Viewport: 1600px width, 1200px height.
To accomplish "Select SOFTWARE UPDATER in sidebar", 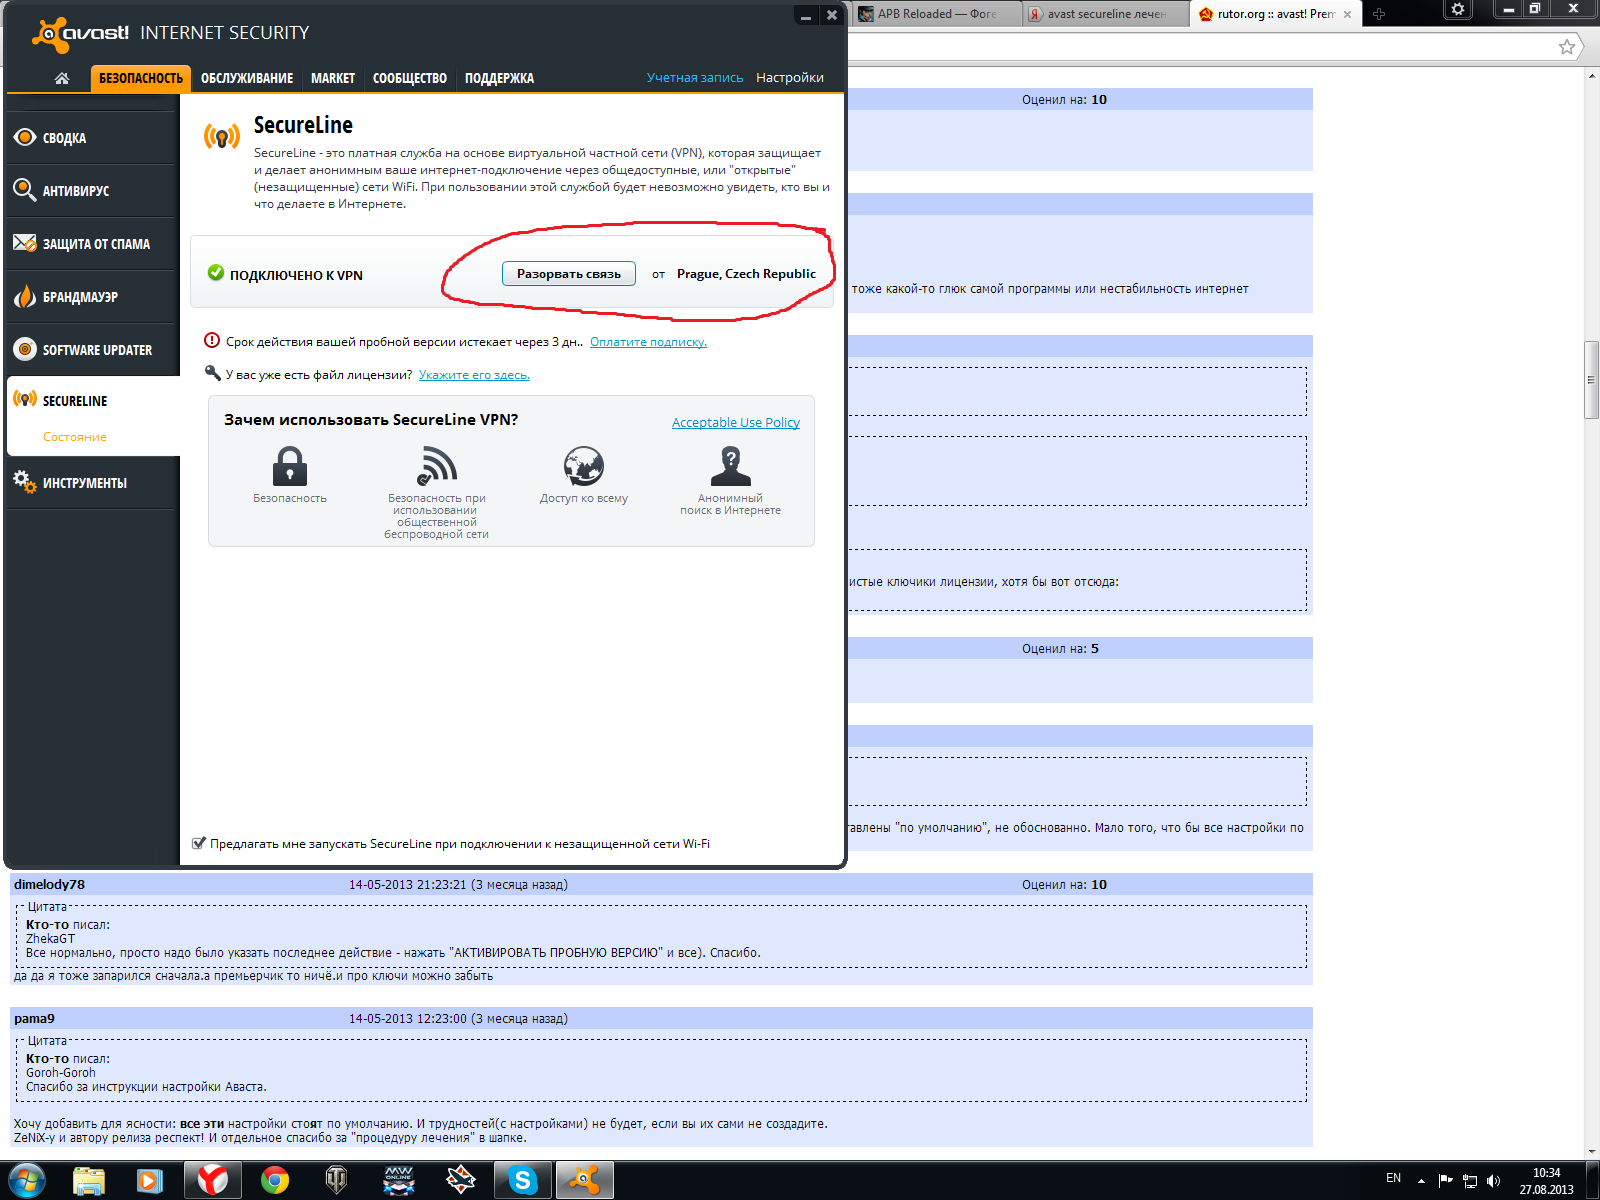I will (92, 349).
